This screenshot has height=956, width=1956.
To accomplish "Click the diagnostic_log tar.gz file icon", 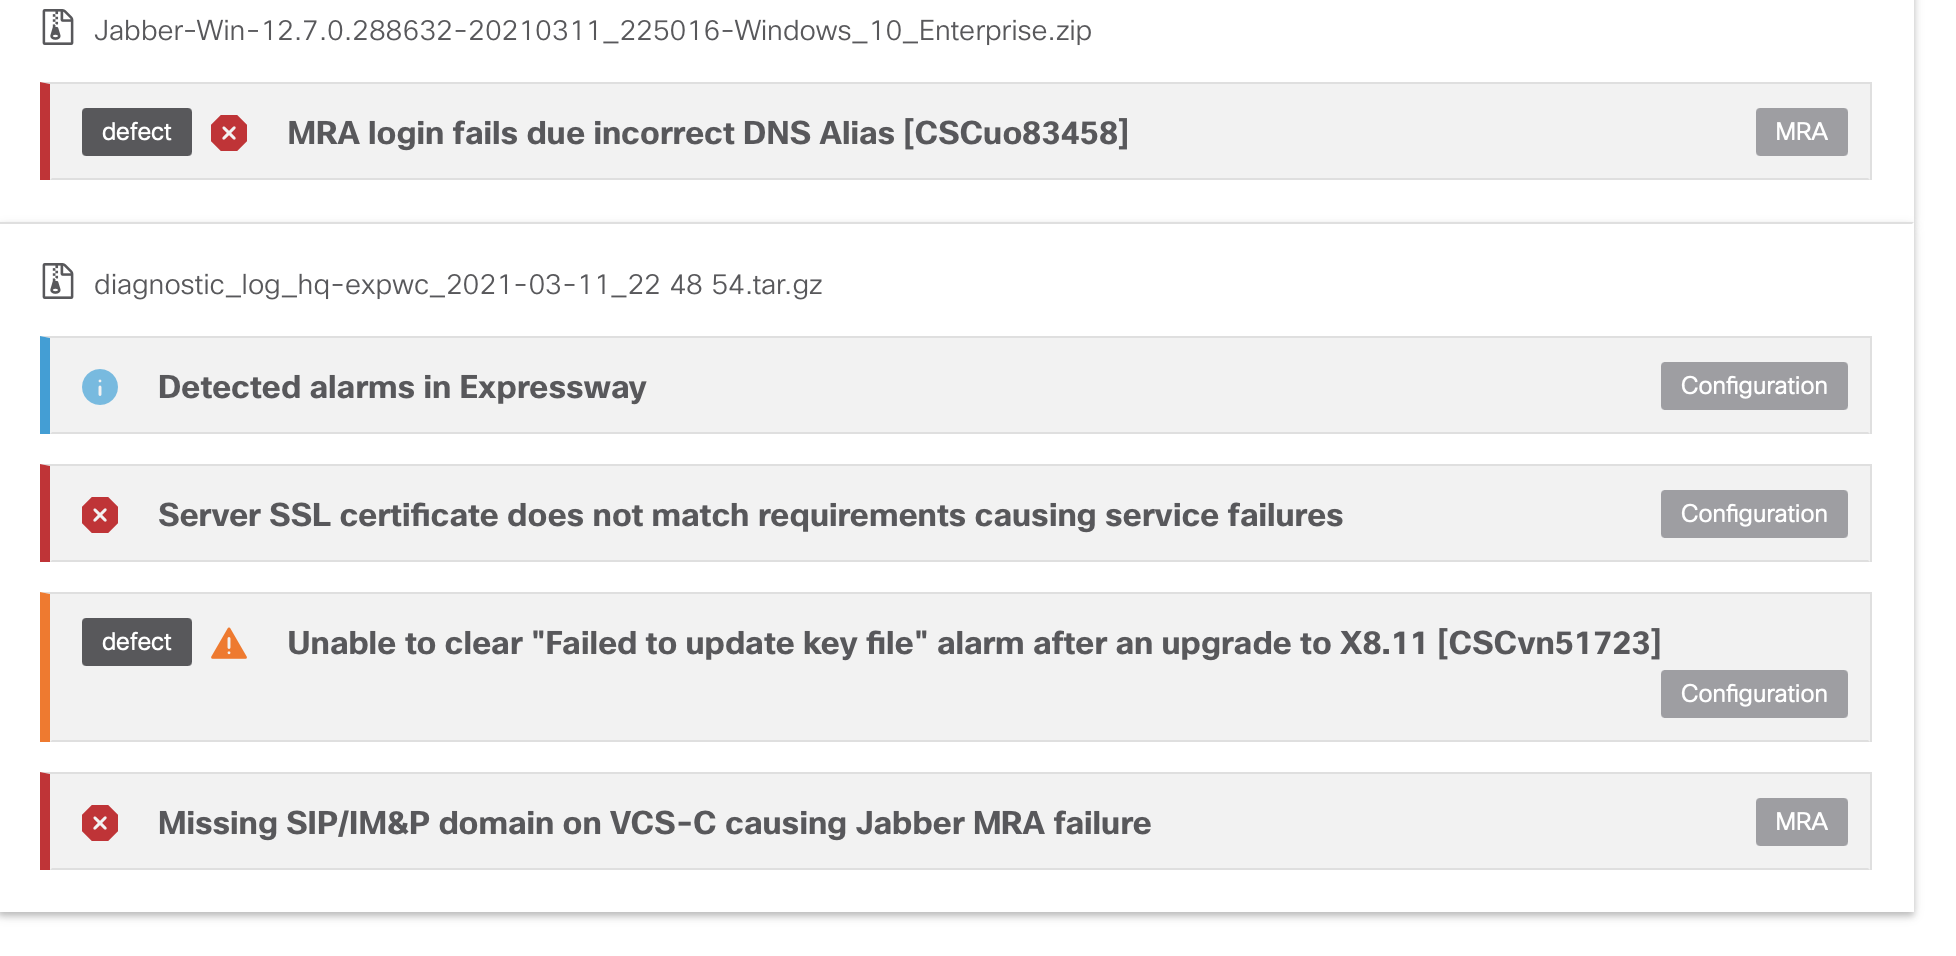I will point(57,283).
